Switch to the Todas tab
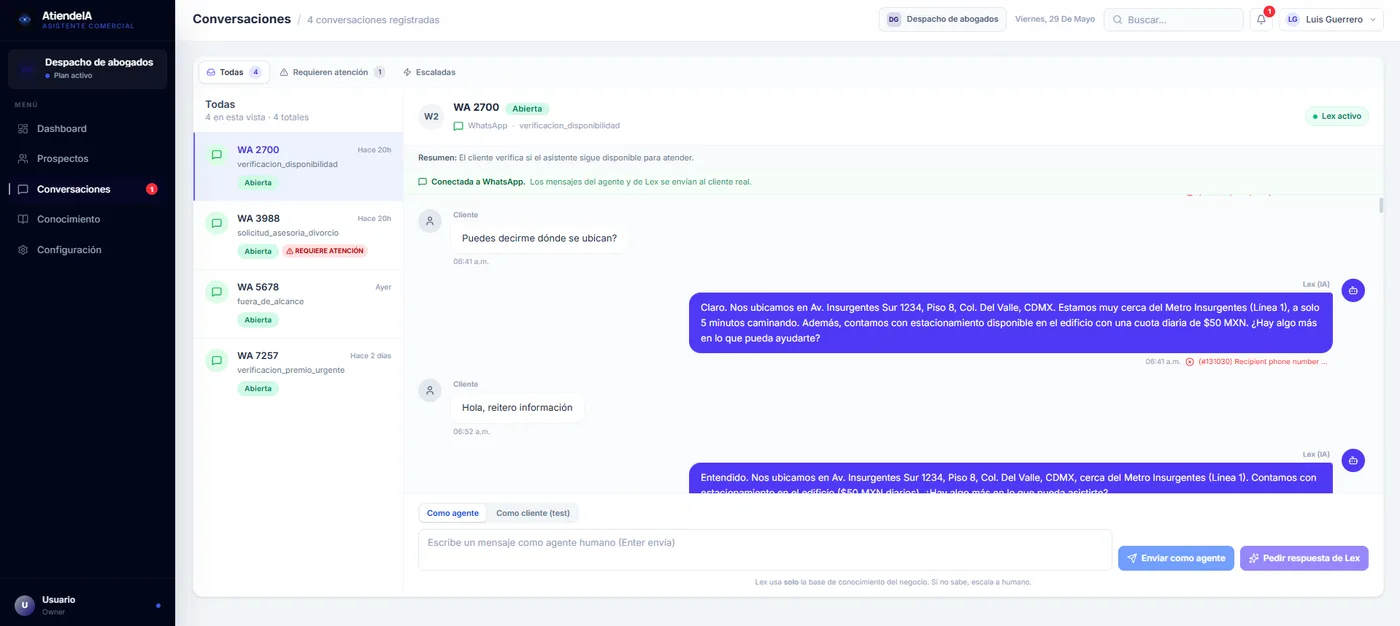Image resolution: width=1400 pixels, height=626 pixels. (234, 72)
